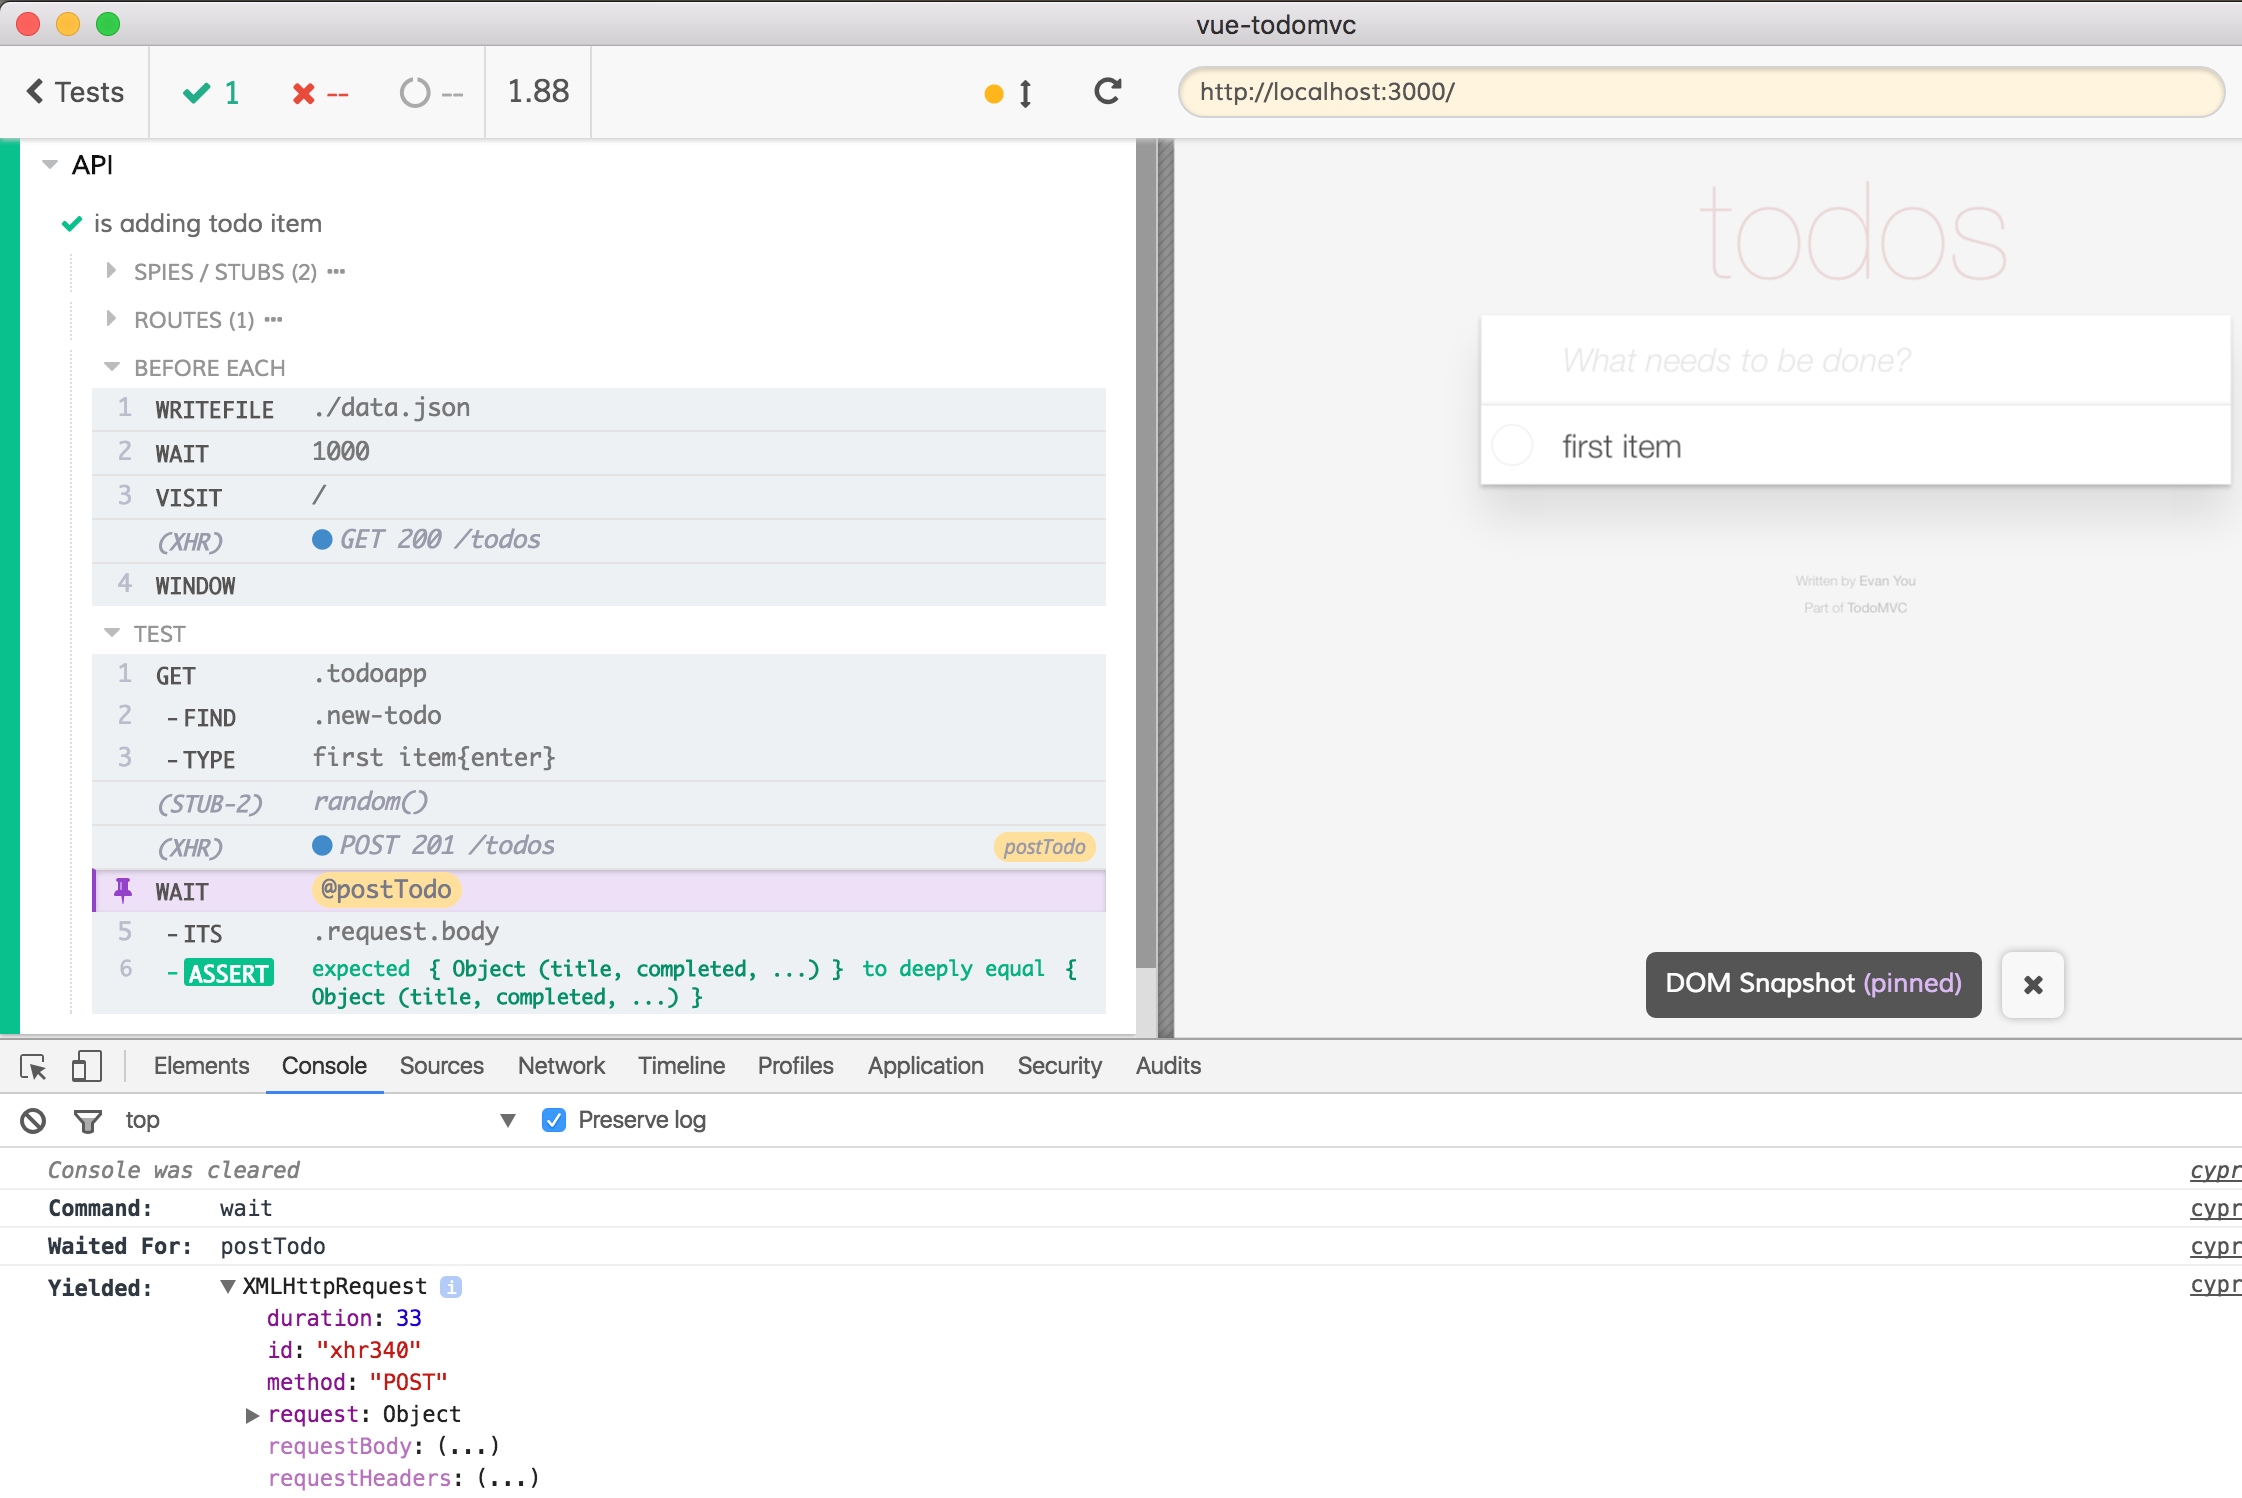Open the top context dropdown arrow
Image resolution: width=2242 pixels, height=1498 pixels.
508,1120
